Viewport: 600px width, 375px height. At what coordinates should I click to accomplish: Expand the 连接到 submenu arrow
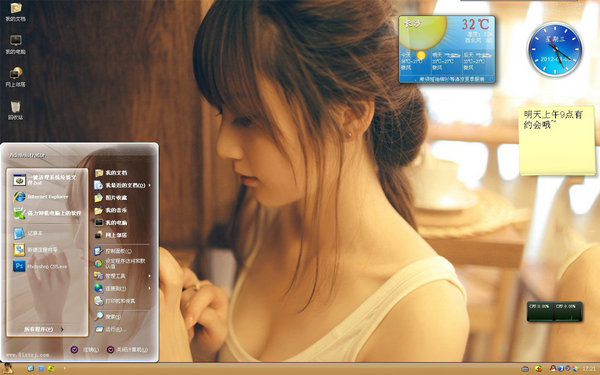click(x=149, y=288)
